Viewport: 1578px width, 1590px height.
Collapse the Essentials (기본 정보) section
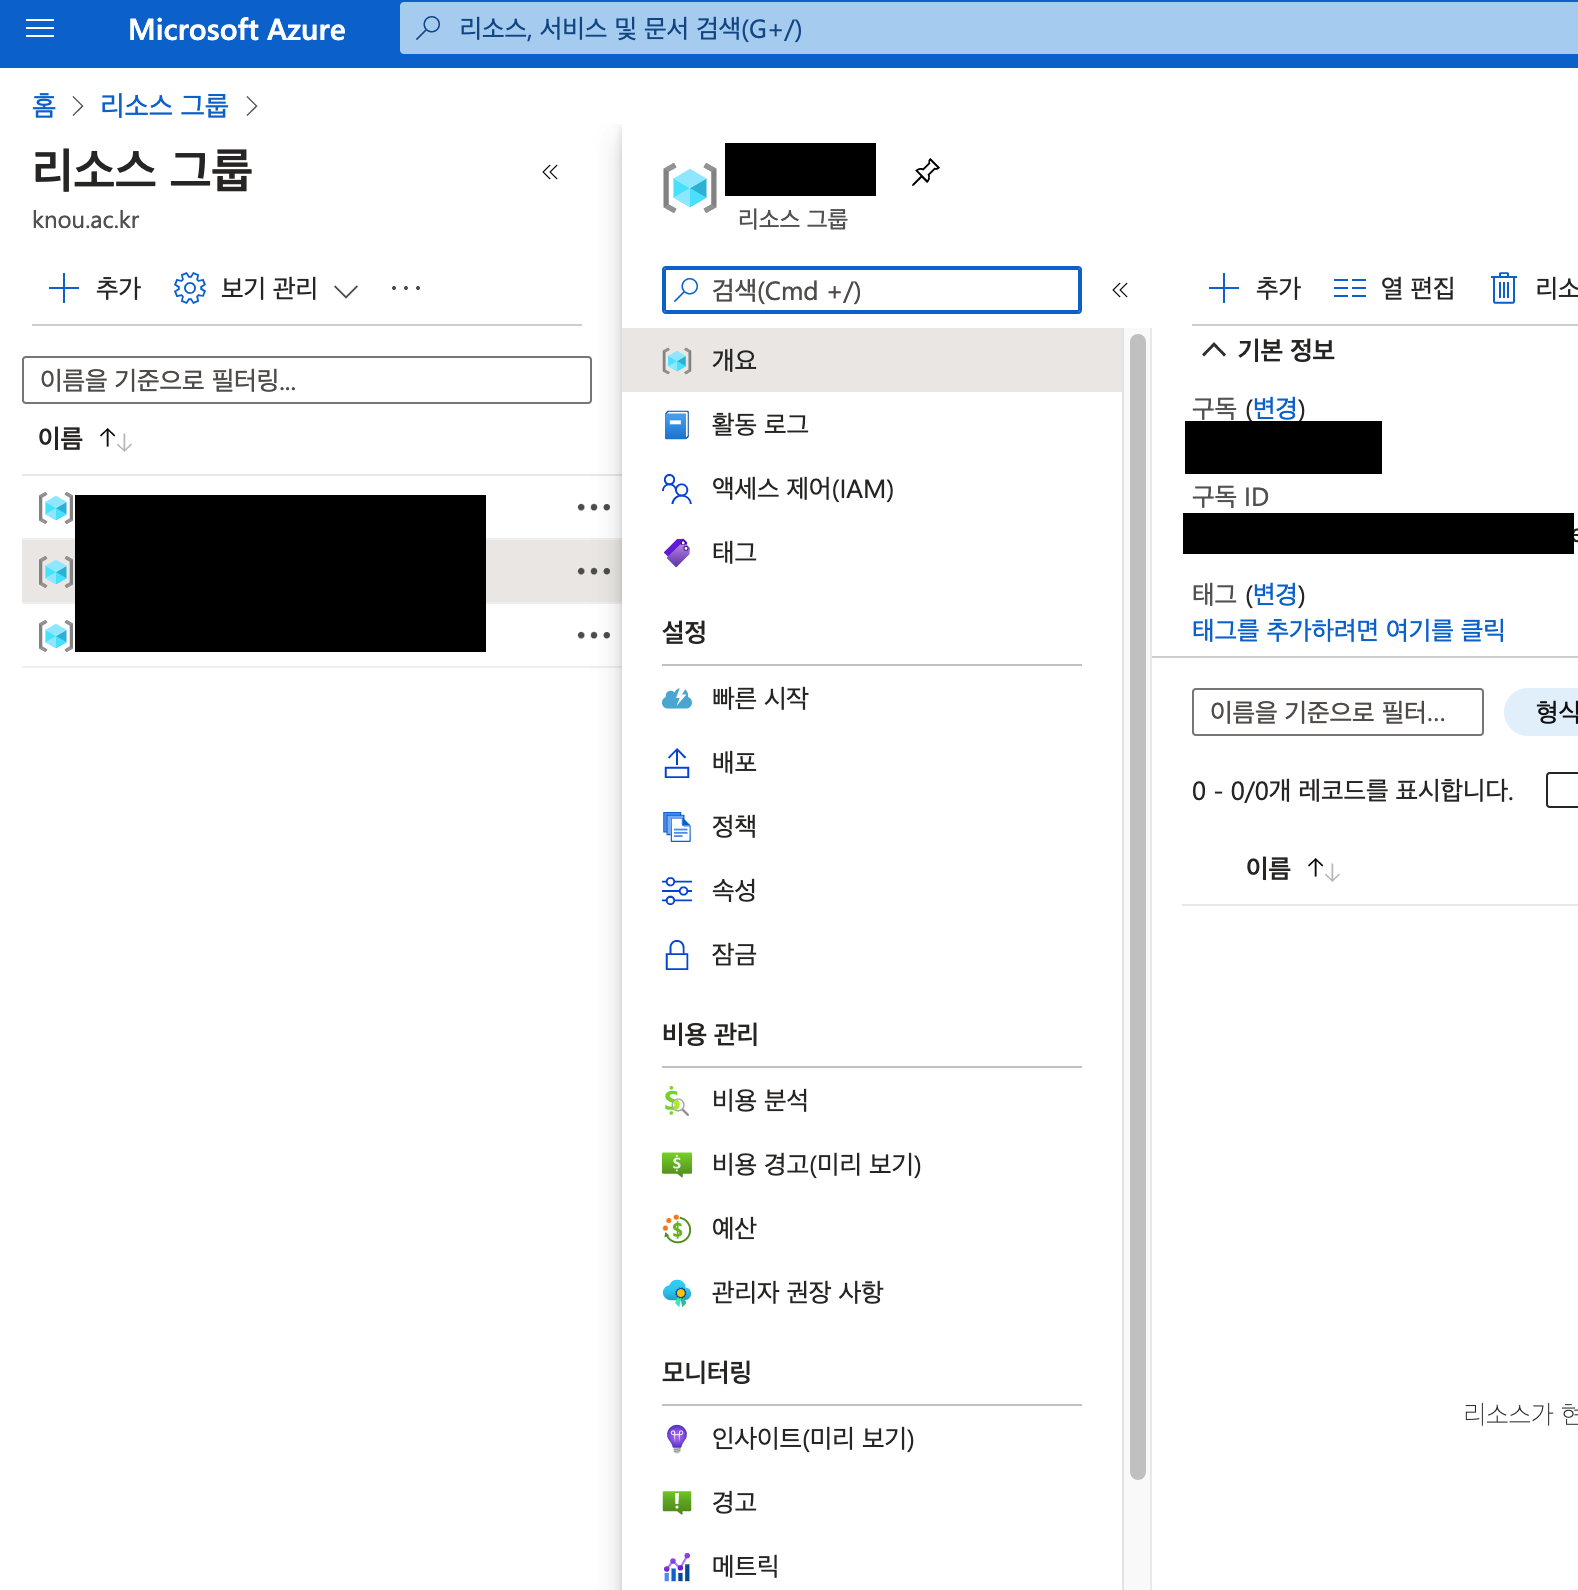[x=1213, y=350]
